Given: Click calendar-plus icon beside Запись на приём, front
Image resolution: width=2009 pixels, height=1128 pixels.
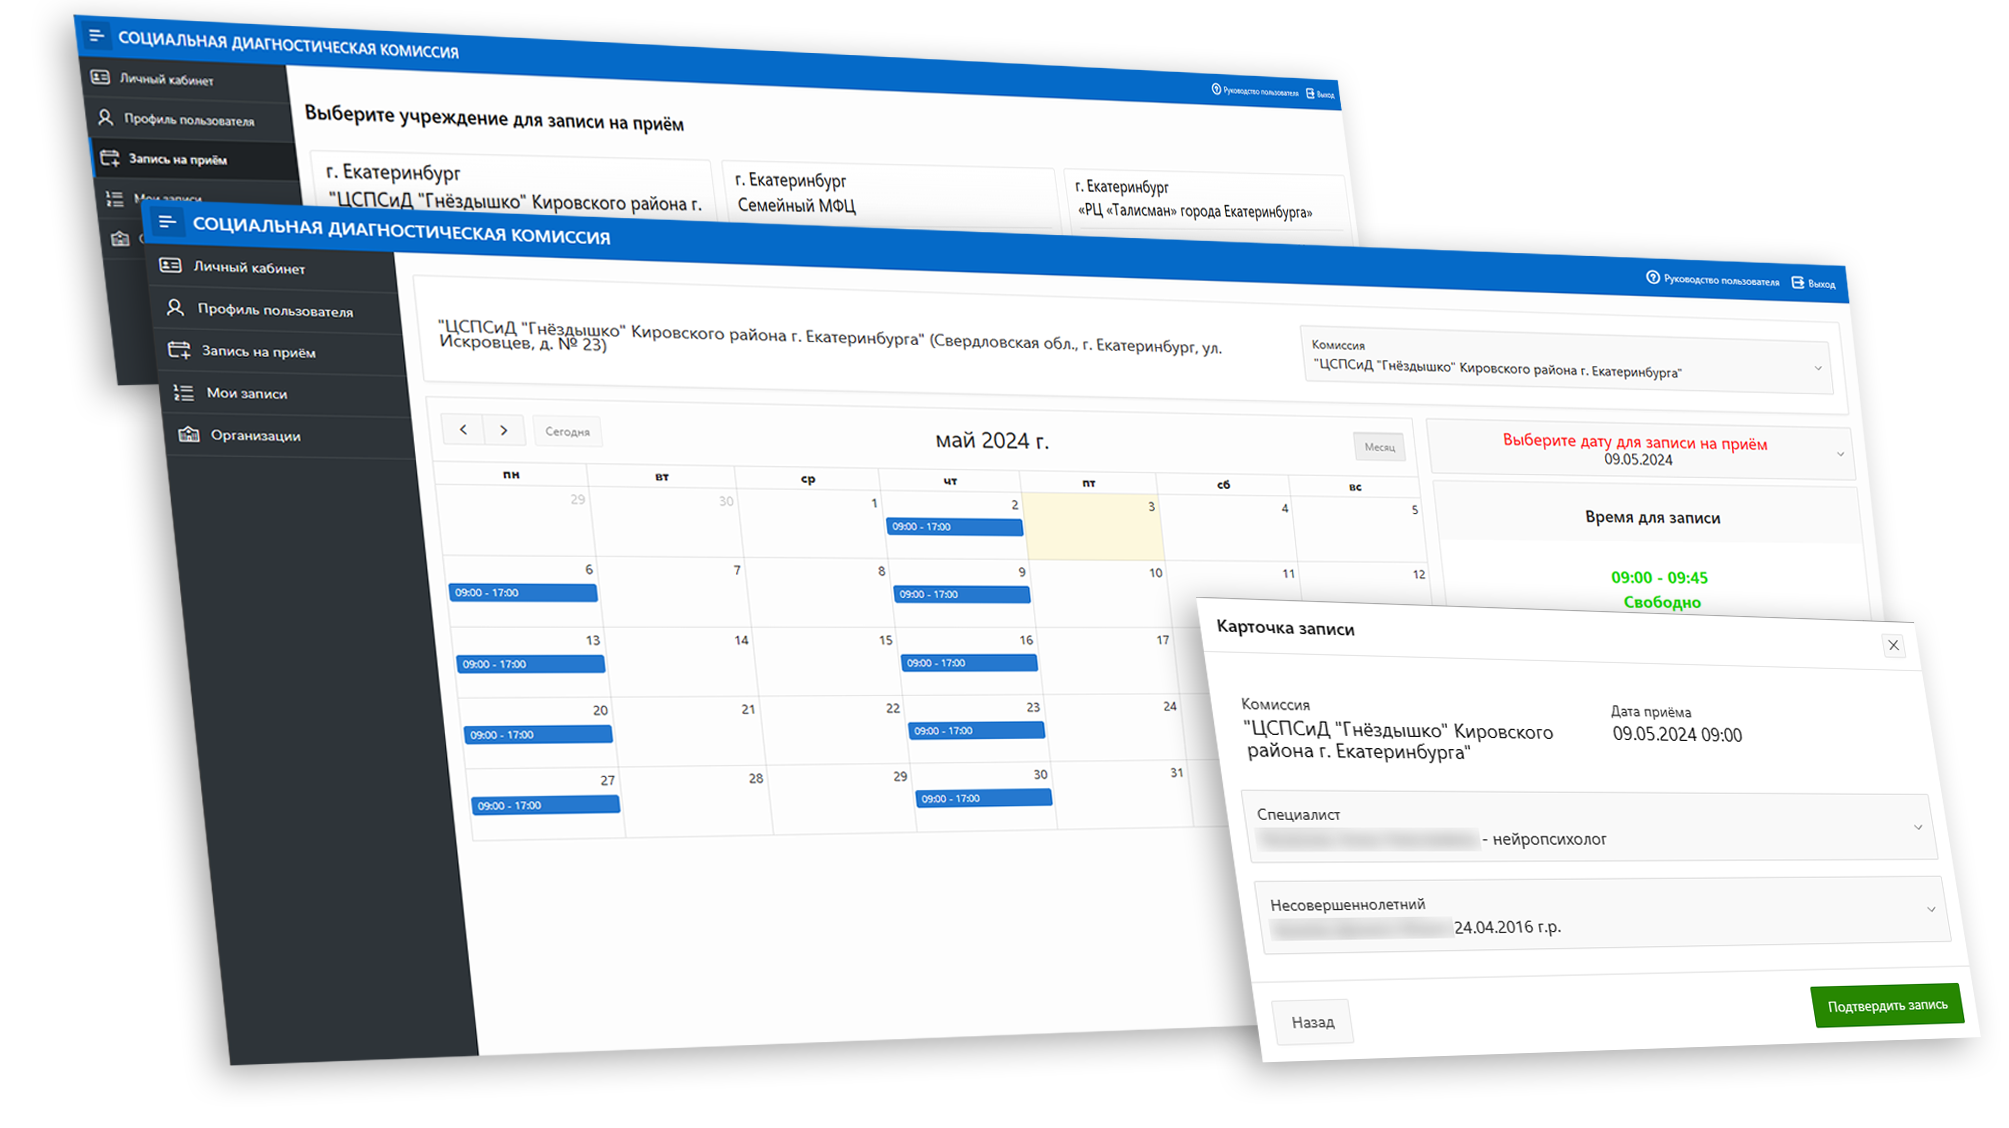Looking at the screenshot, I should (x=179, y=349).
